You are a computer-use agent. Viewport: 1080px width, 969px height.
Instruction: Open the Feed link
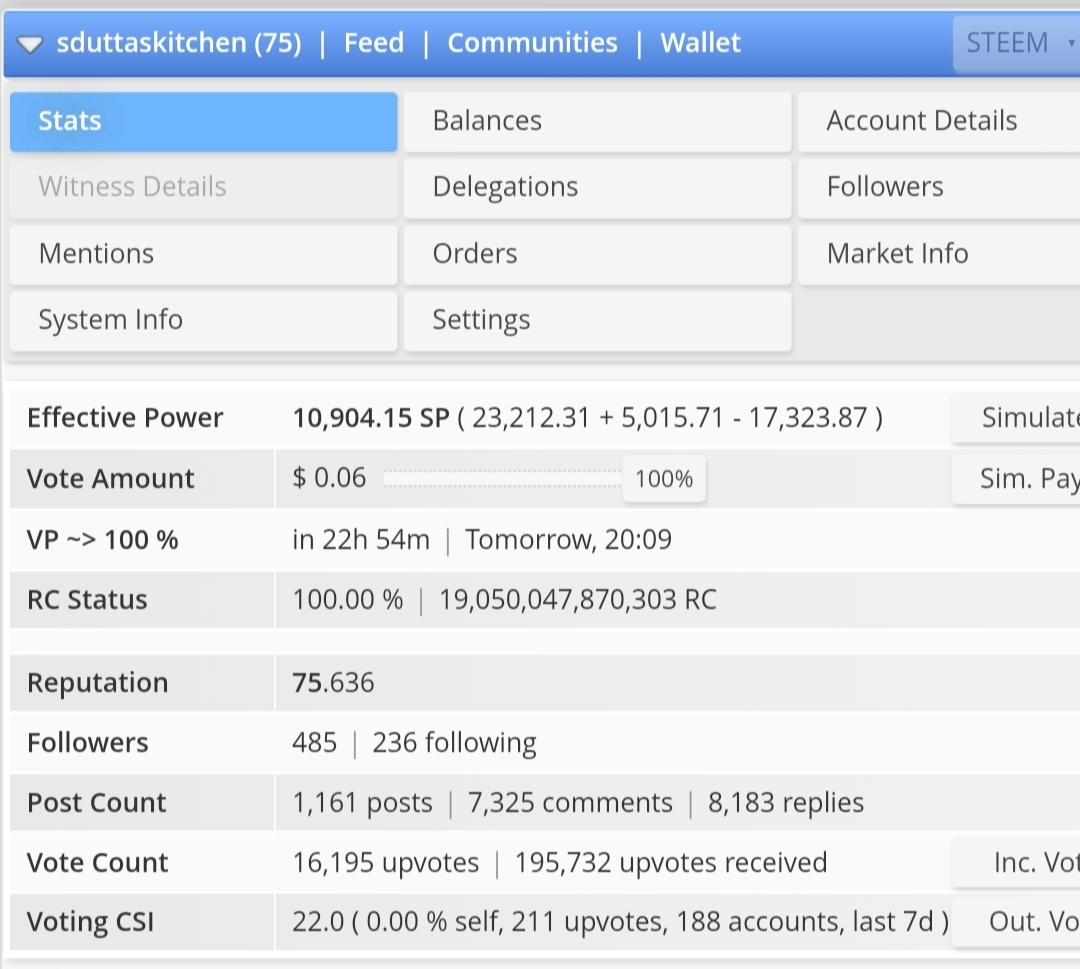point(374,43)
